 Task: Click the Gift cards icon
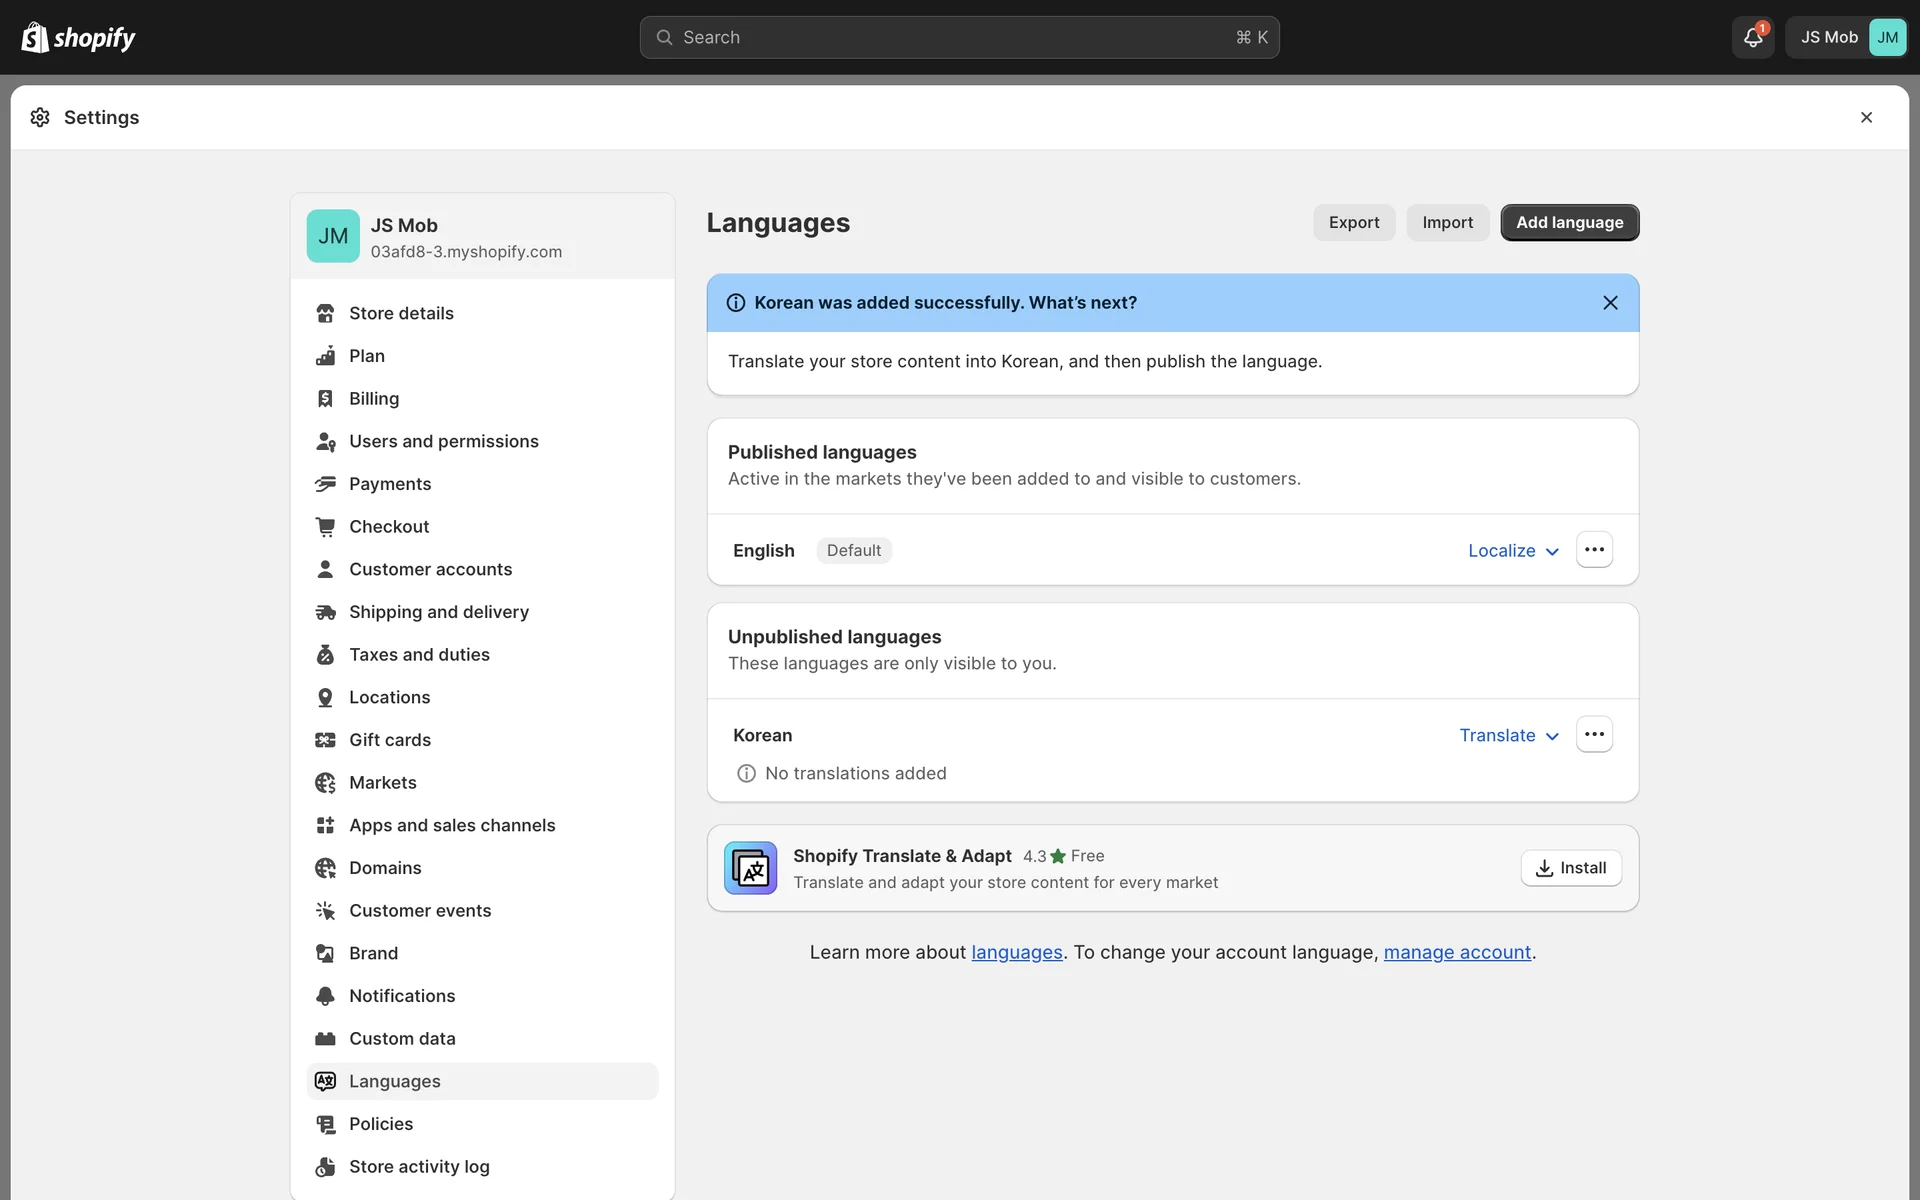click(325, 740)
